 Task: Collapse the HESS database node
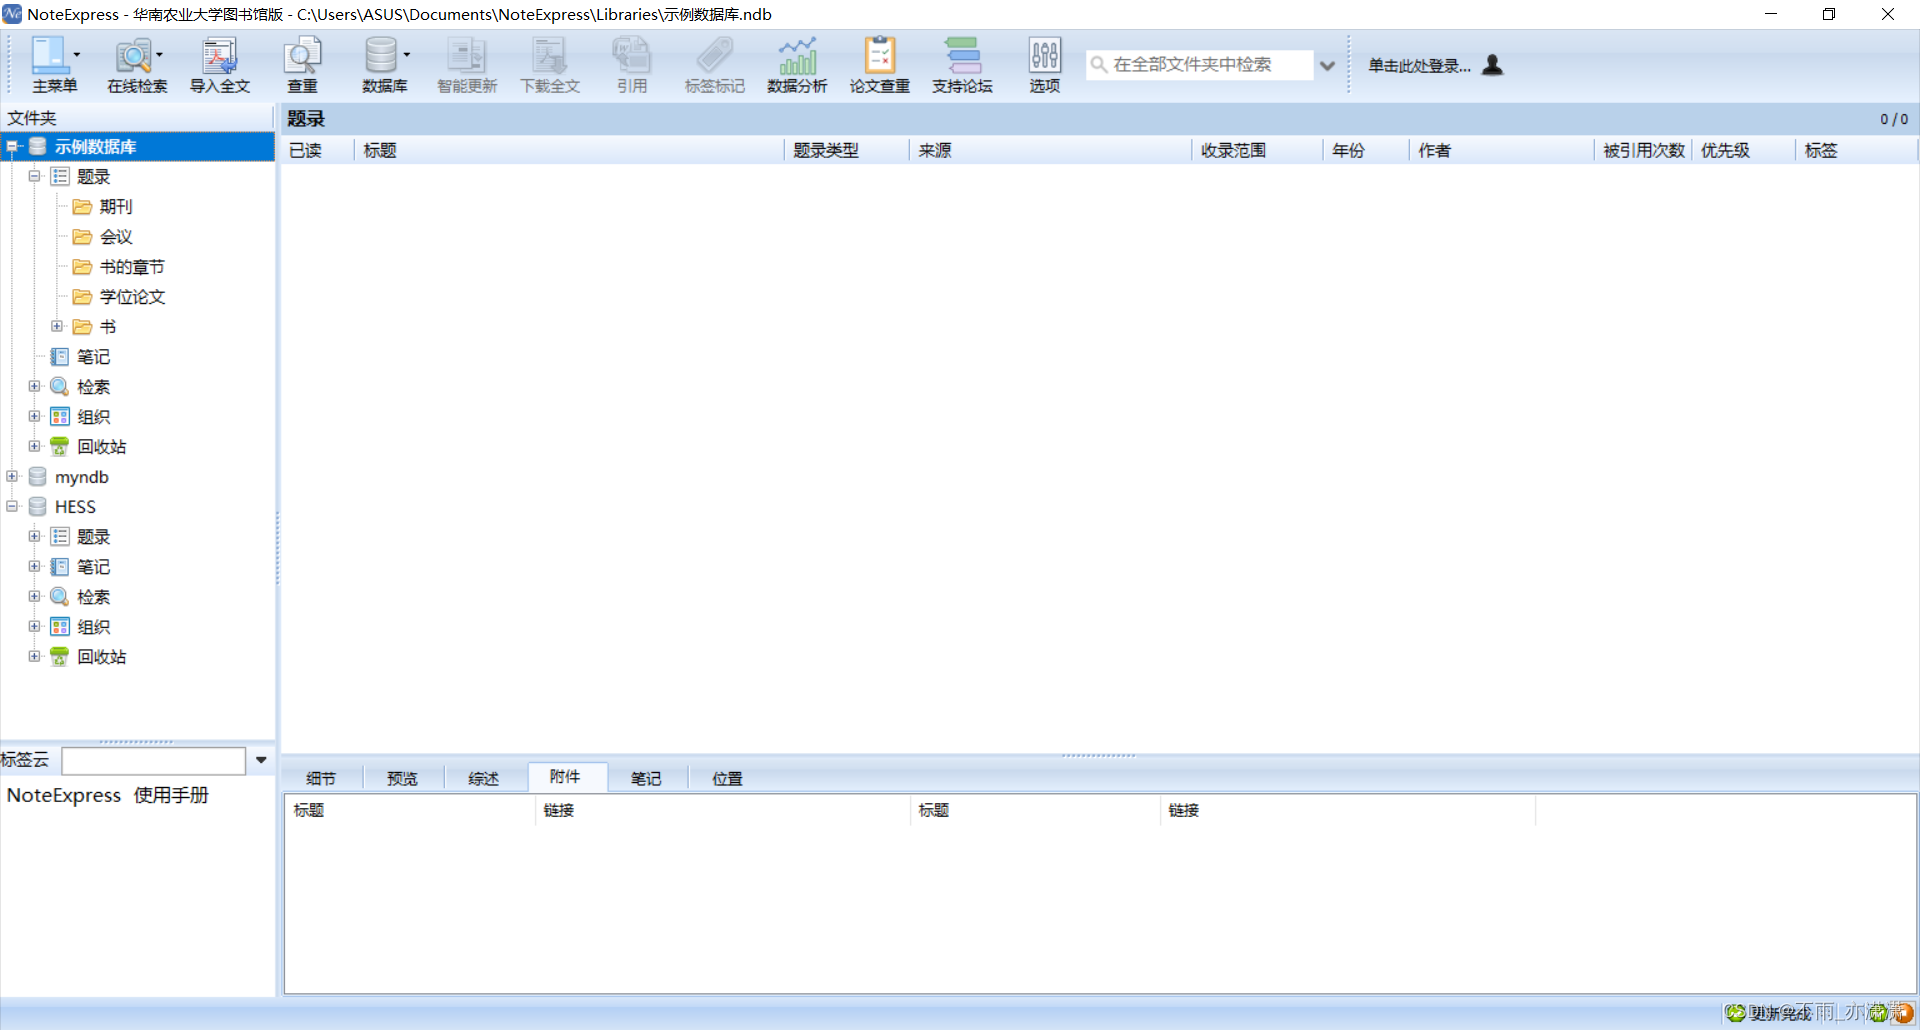point(12,506)
